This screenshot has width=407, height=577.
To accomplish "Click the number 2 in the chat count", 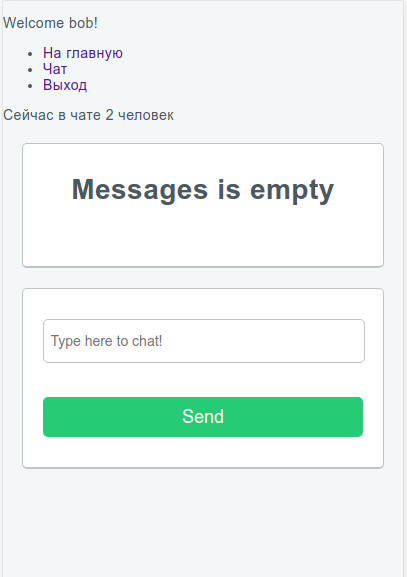I will click(109, 115).
